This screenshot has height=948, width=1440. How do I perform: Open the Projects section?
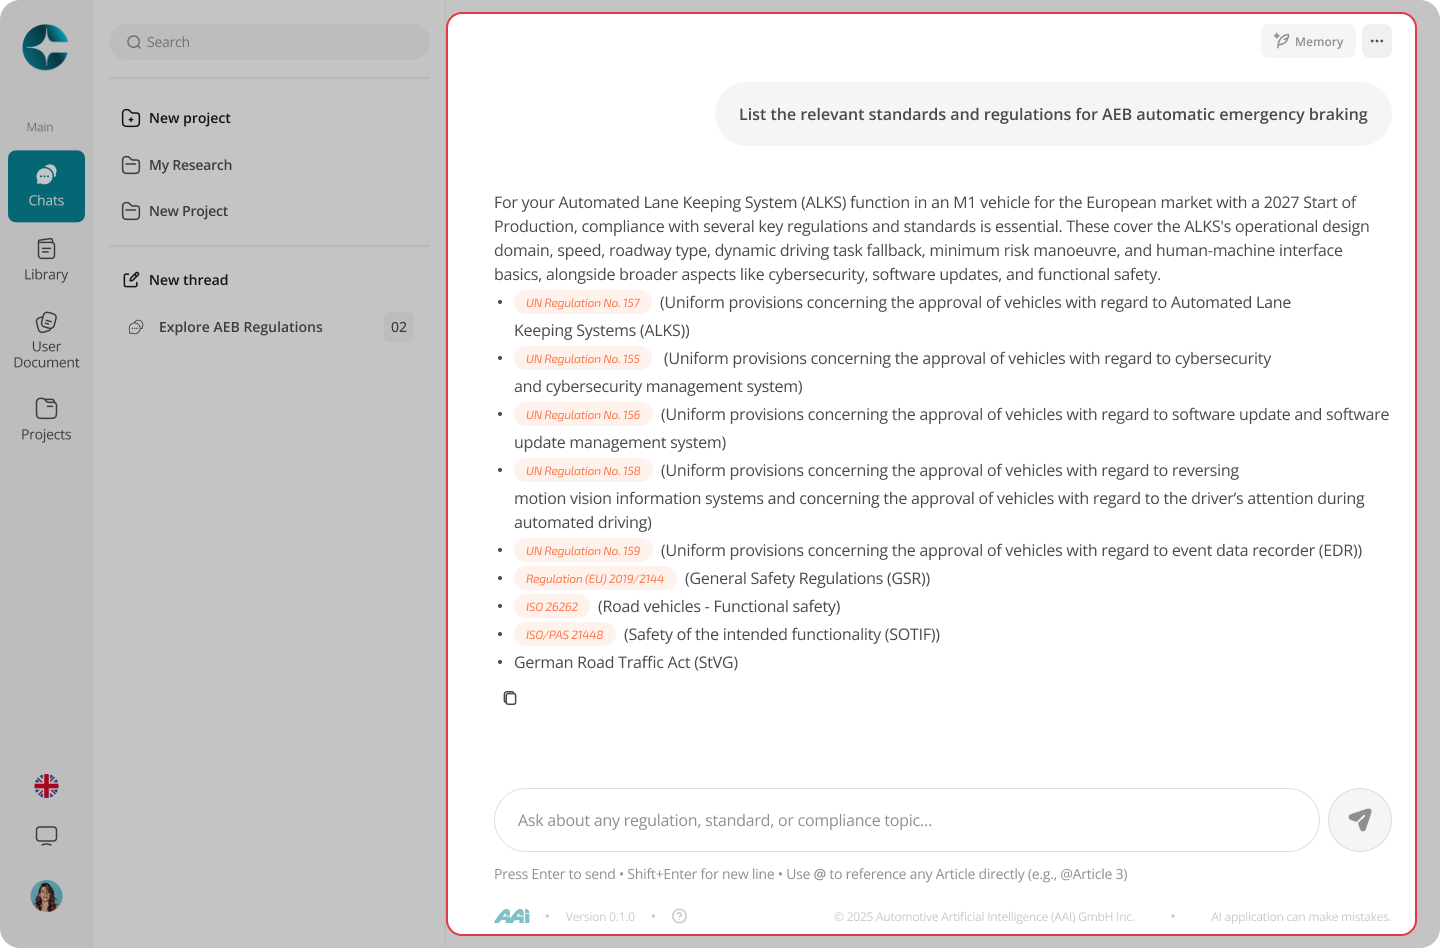[46, 420]
